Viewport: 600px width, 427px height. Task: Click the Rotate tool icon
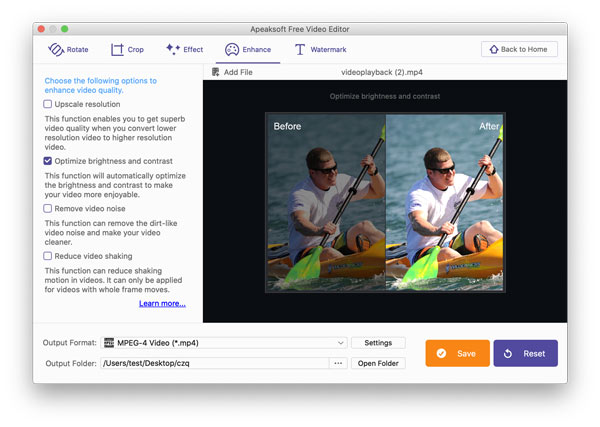pos(56,49)
